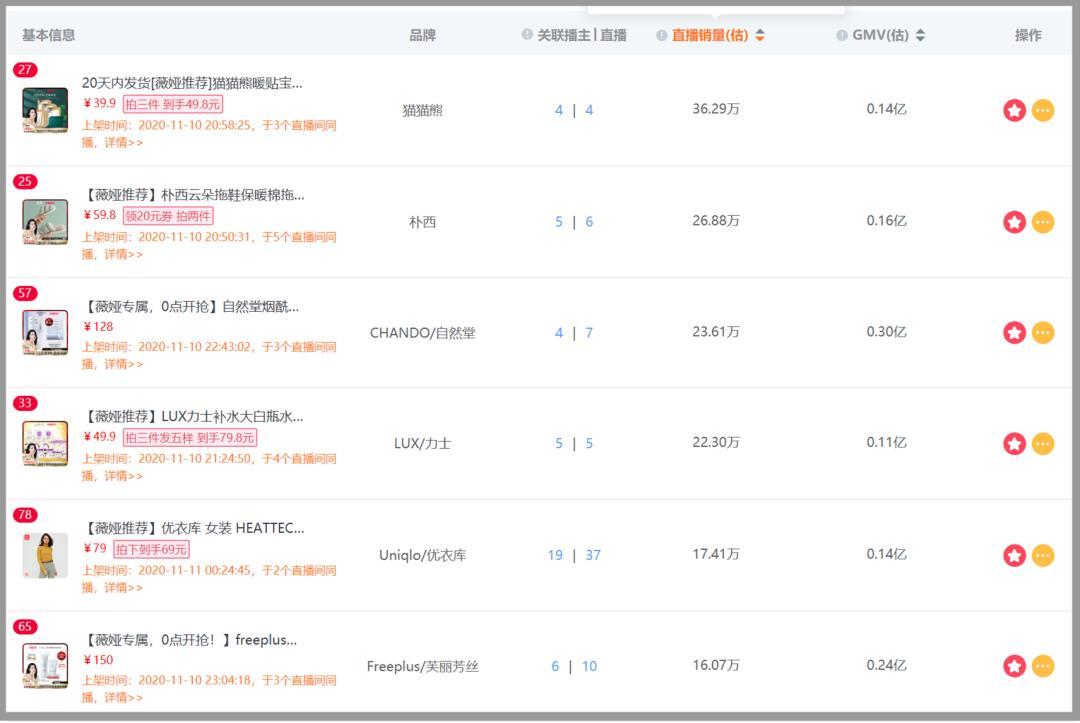This screenshot has width=1080, height=723.
Task: Open product title 自然堂烟酰
Action: point(191,306)
